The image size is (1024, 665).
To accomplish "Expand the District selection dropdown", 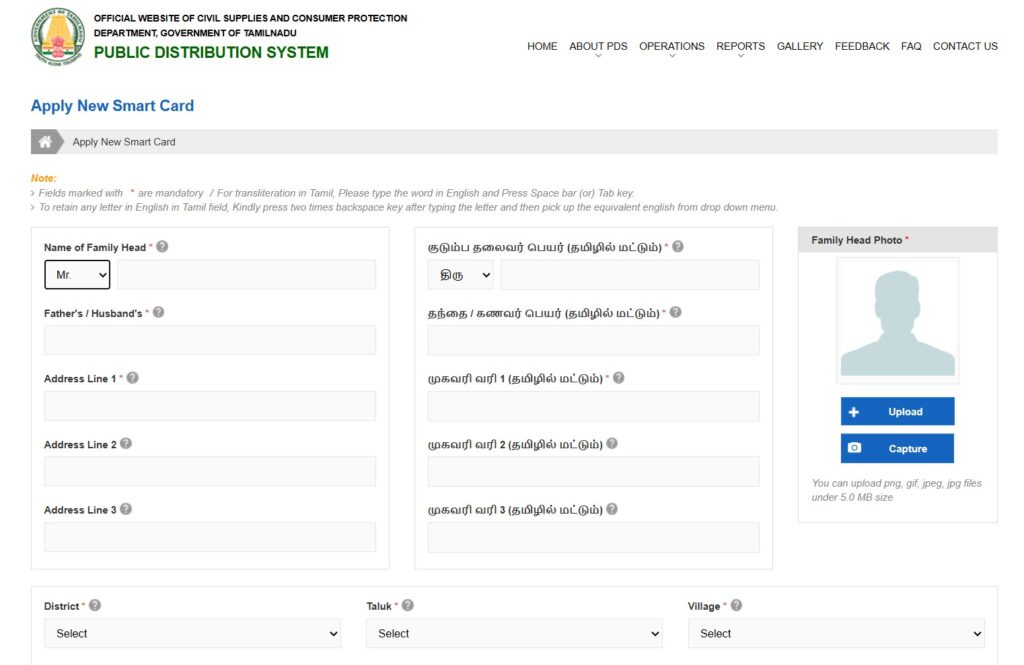I will tap(192, 633).
